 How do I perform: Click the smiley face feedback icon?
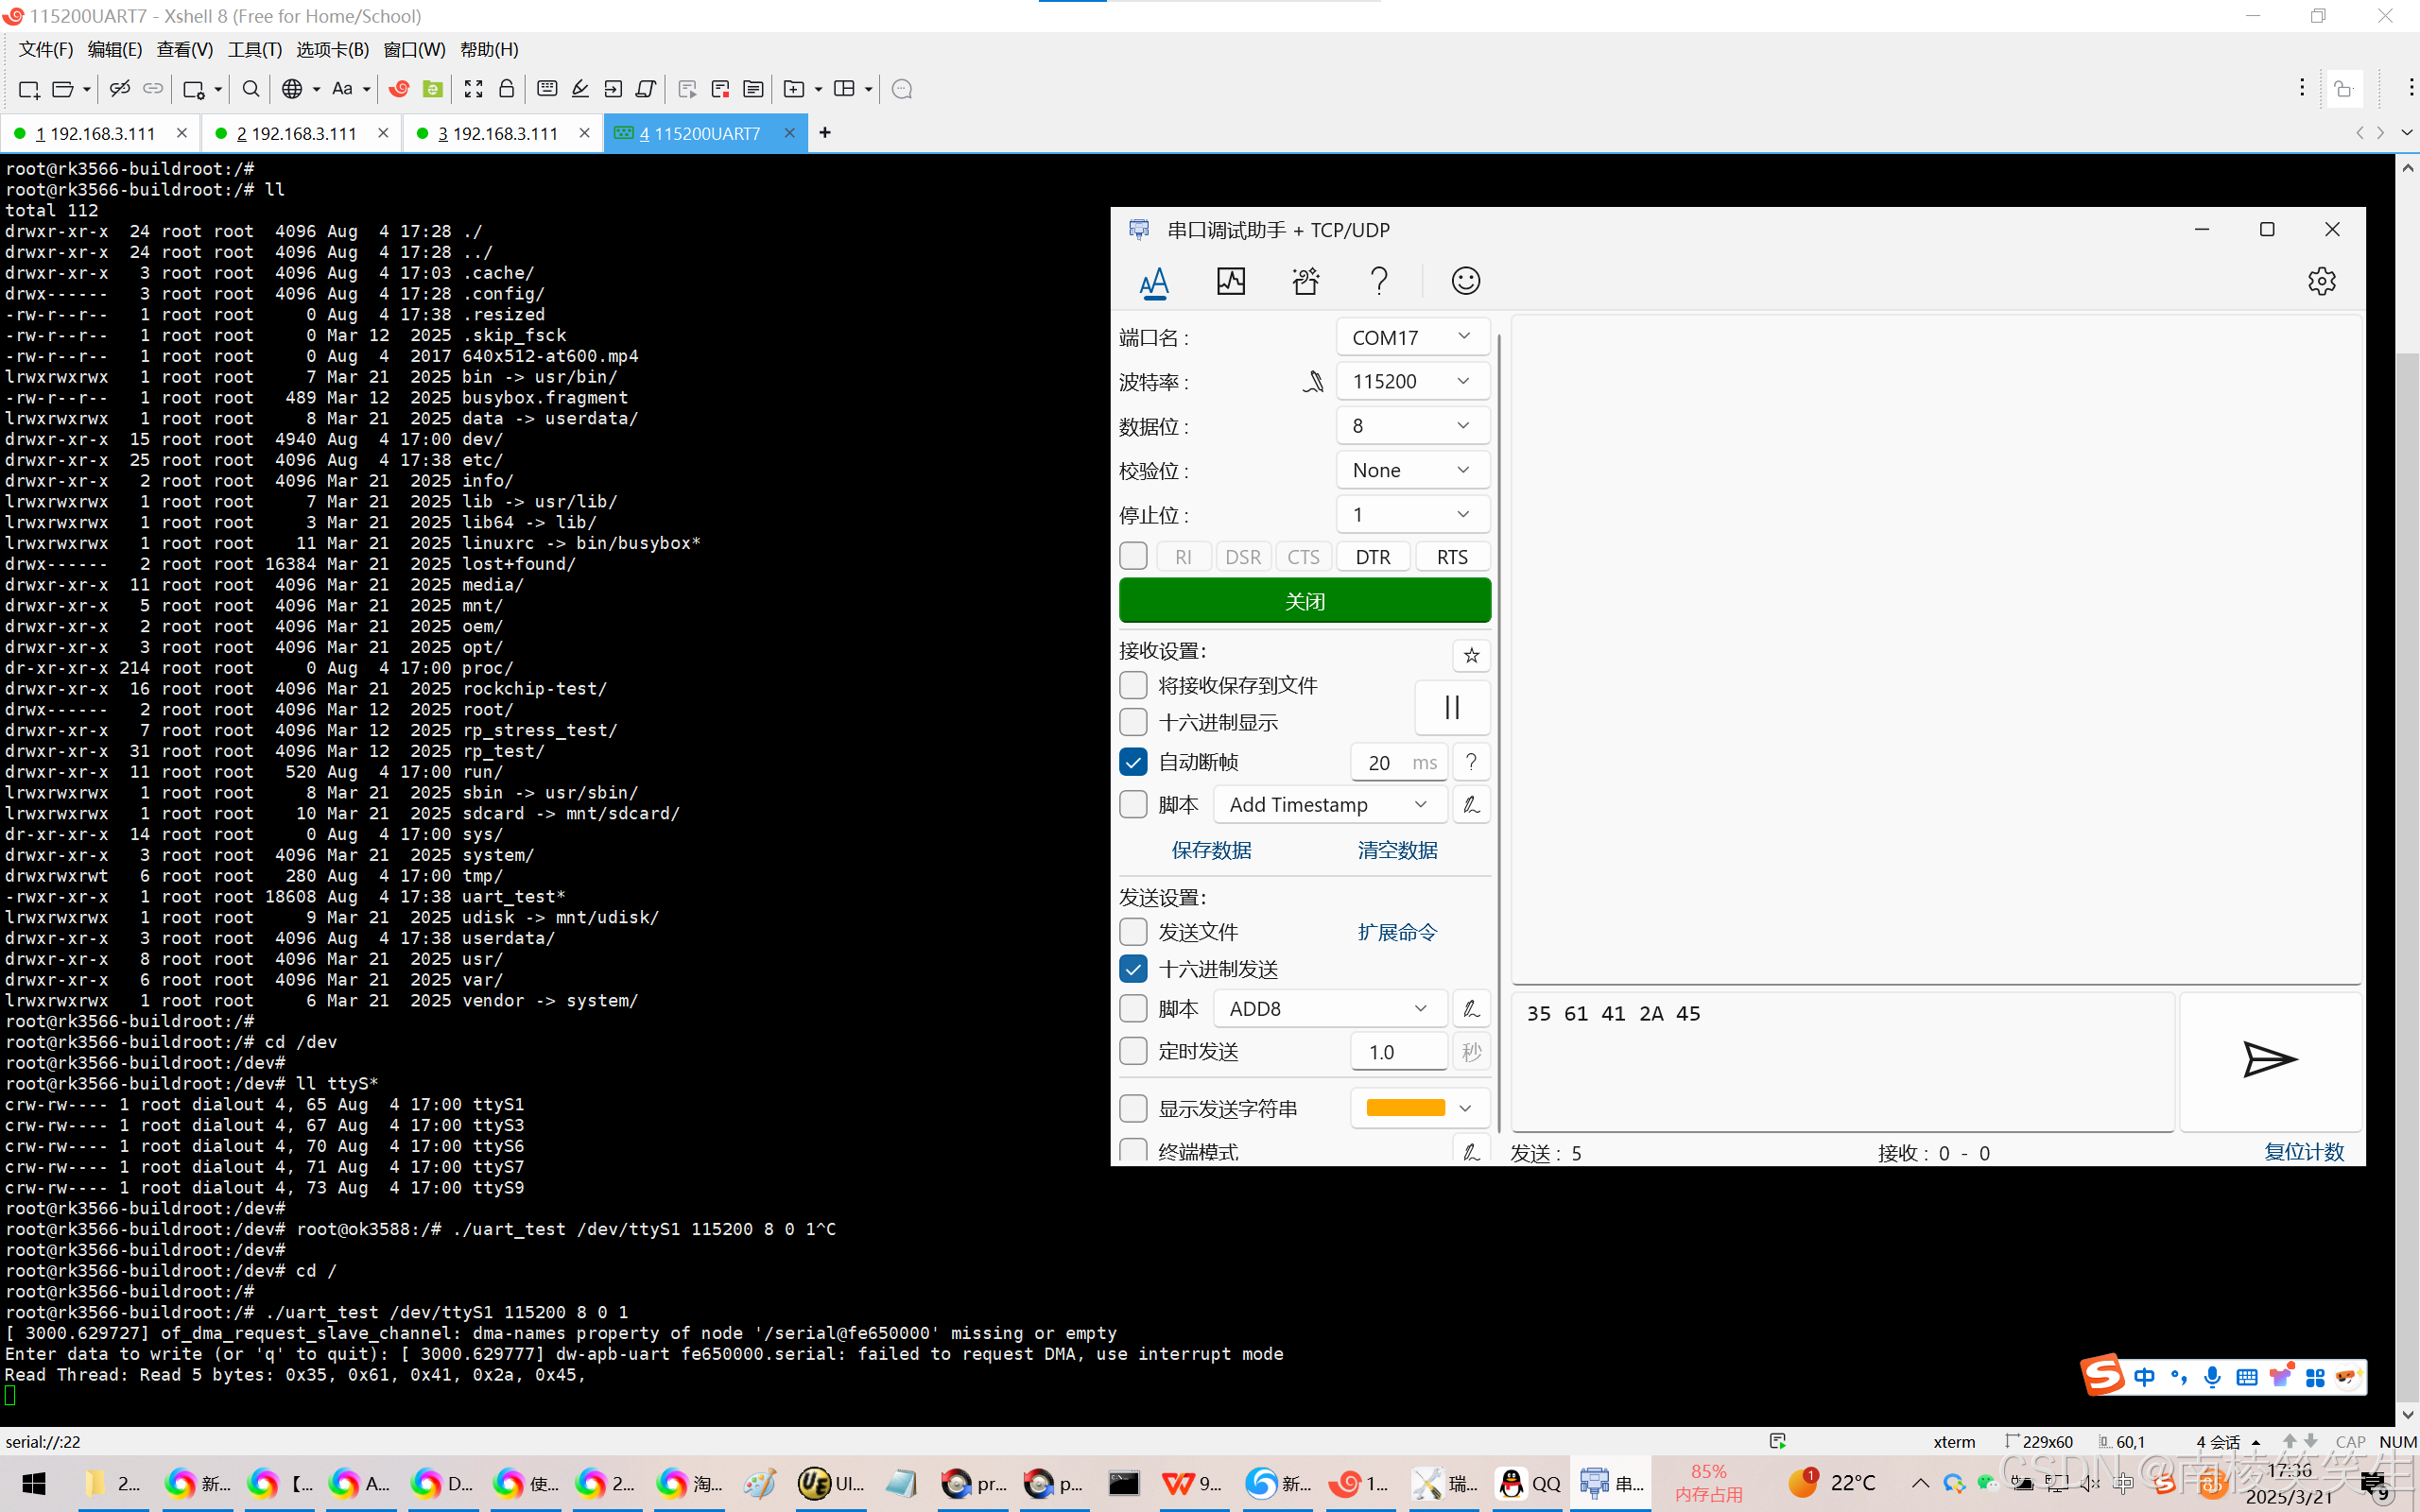click(1465, 281)
